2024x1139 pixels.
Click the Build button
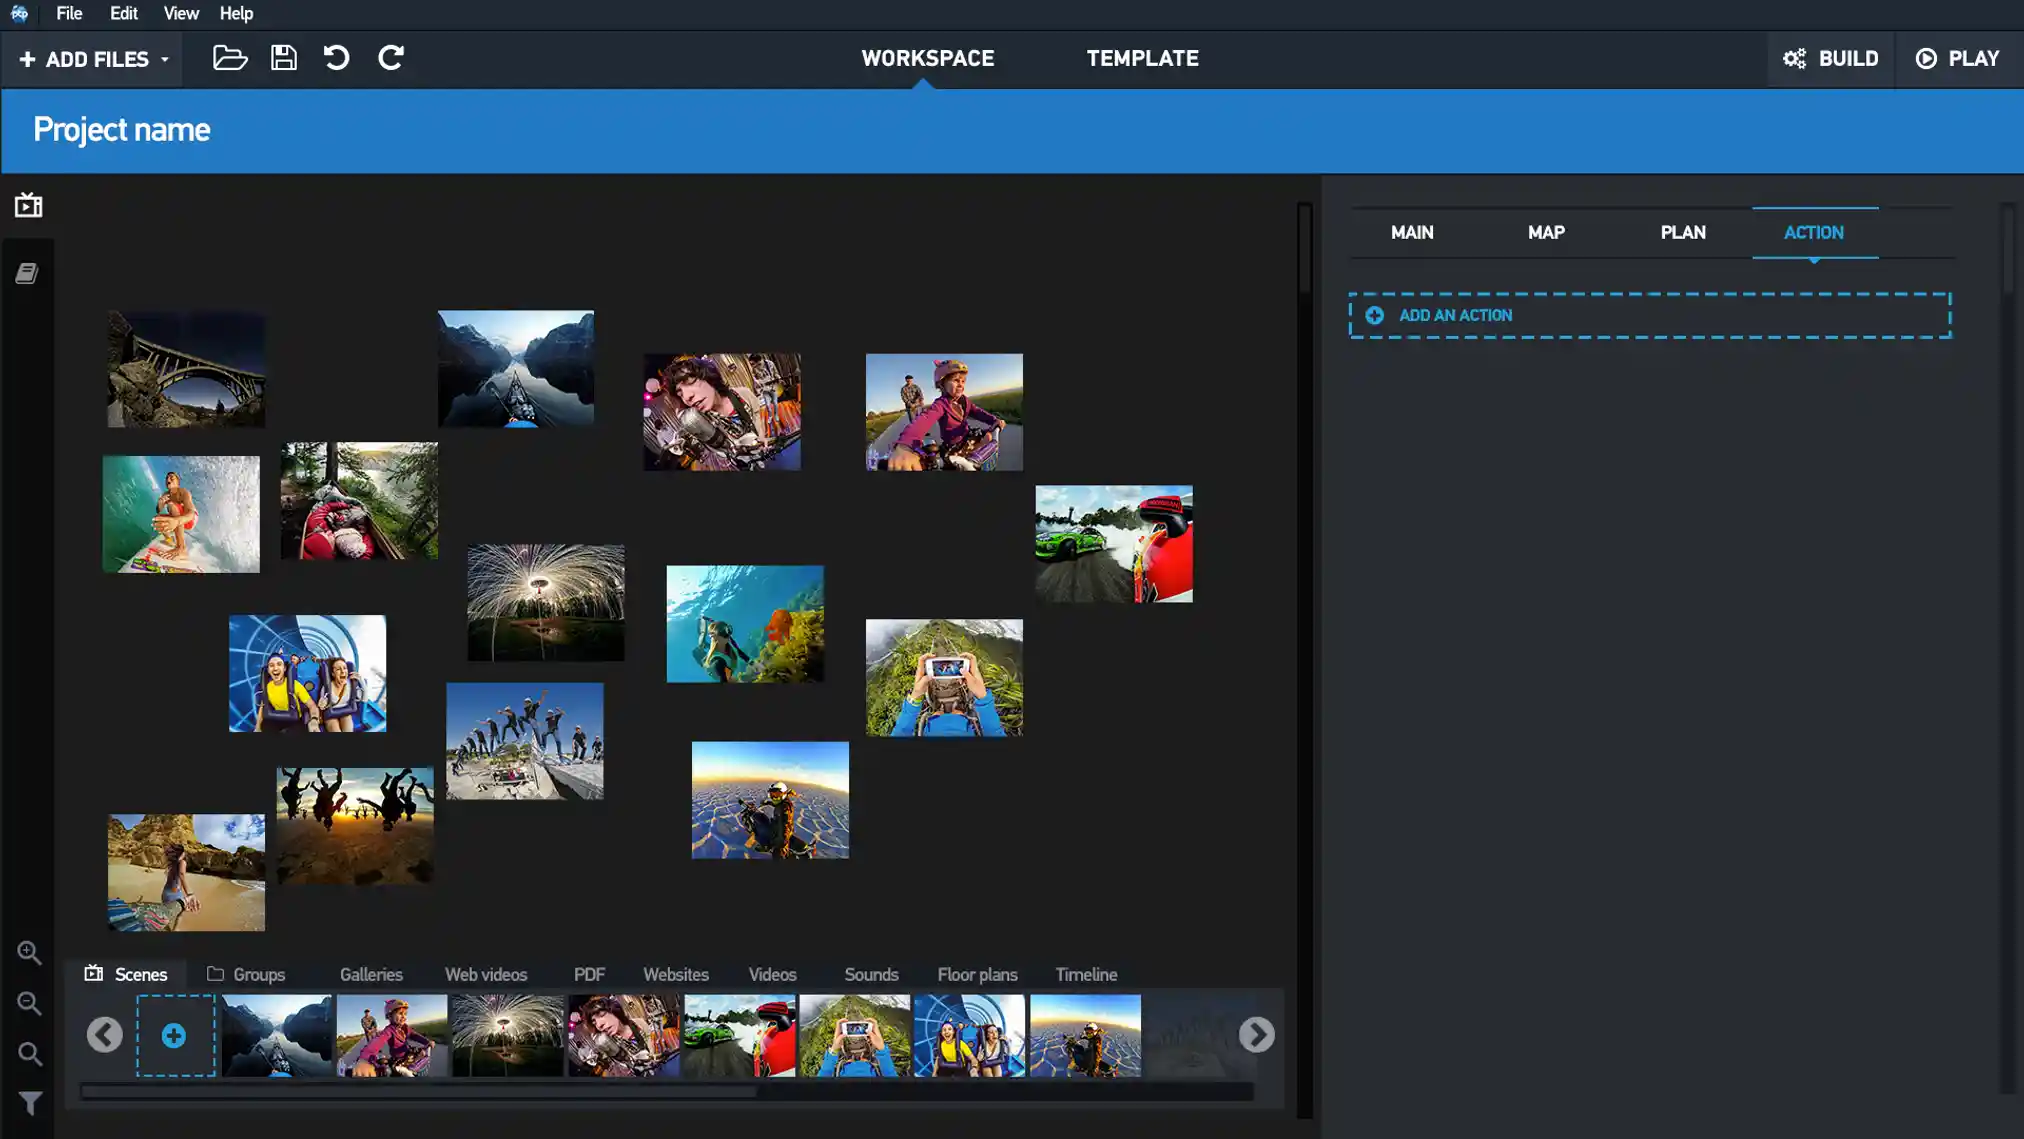(x=1830, y=59)
